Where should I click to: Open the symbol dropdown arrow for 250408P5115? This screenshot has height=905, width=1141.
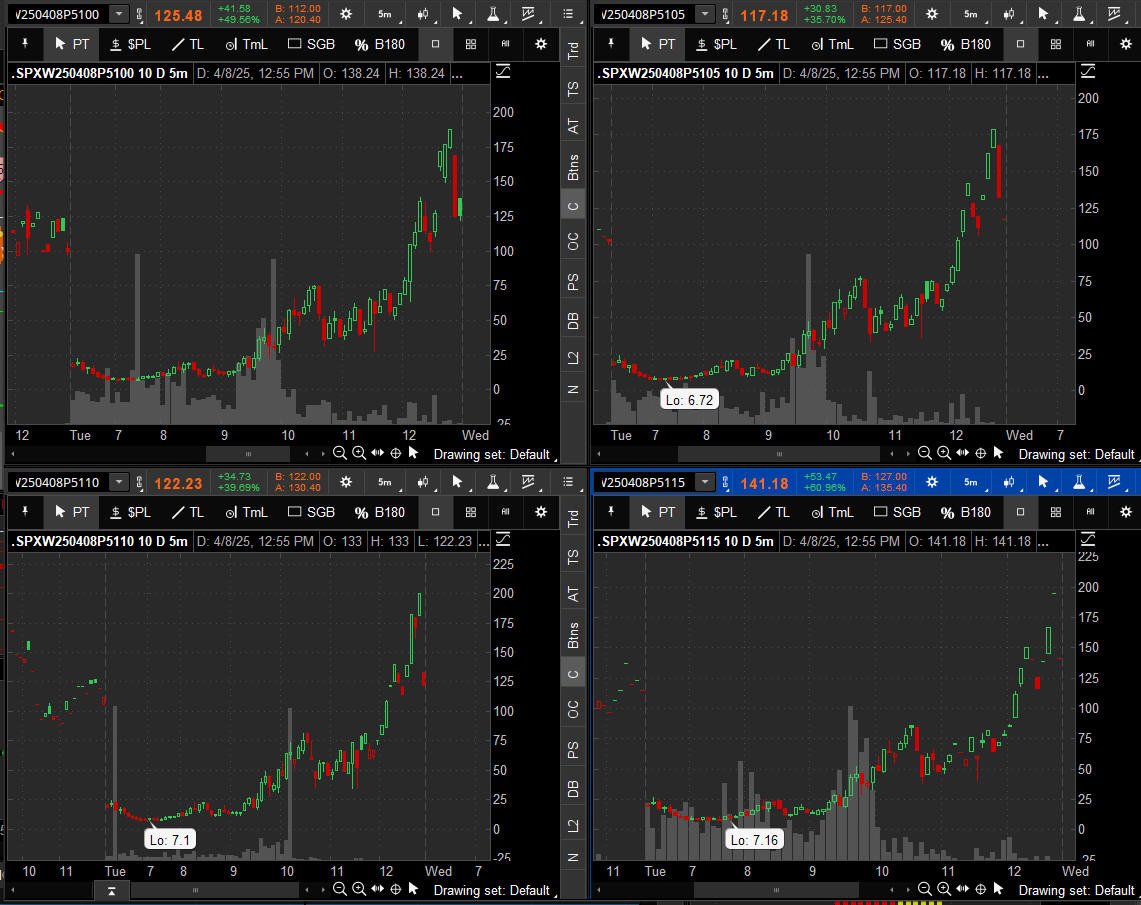[705, 482]
